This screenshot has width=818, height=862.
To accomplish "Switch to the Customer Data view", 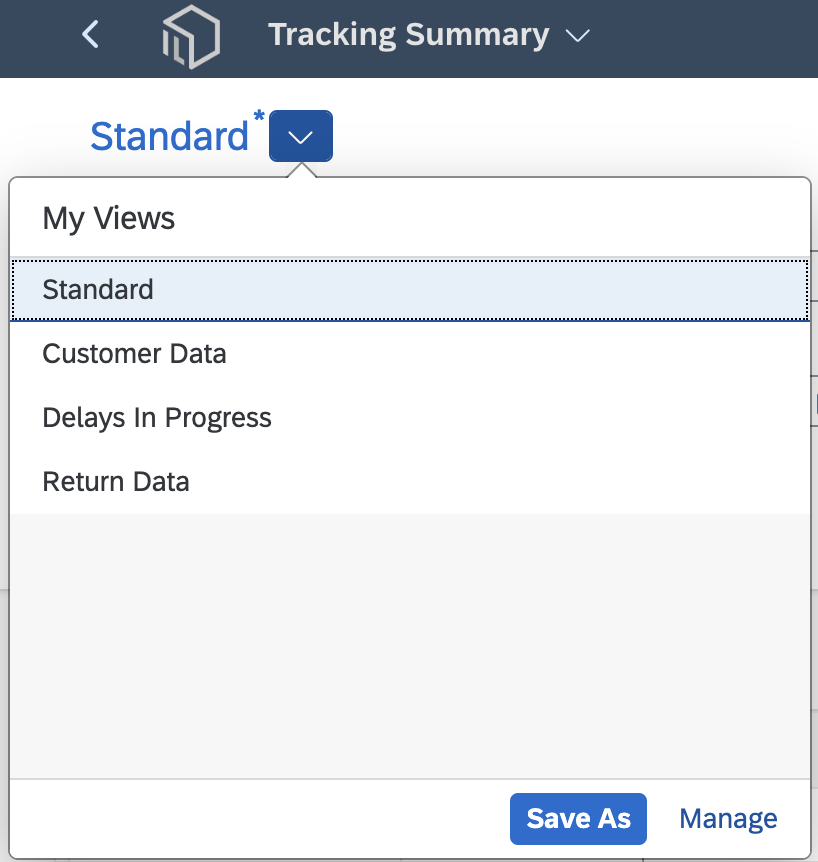I will [134, 353].
